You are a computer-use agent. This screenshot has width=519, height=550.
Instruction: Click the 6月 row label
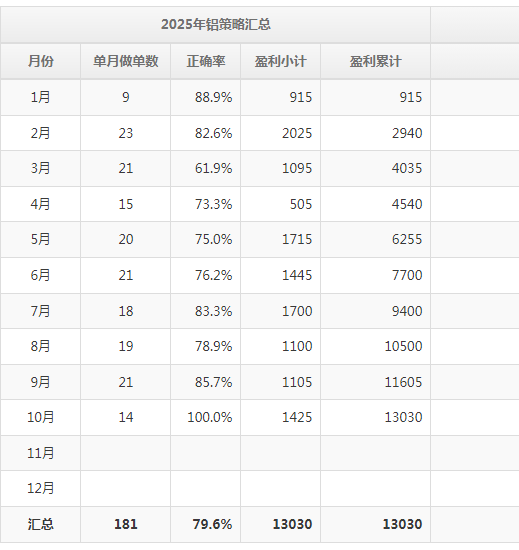[40, 275]
